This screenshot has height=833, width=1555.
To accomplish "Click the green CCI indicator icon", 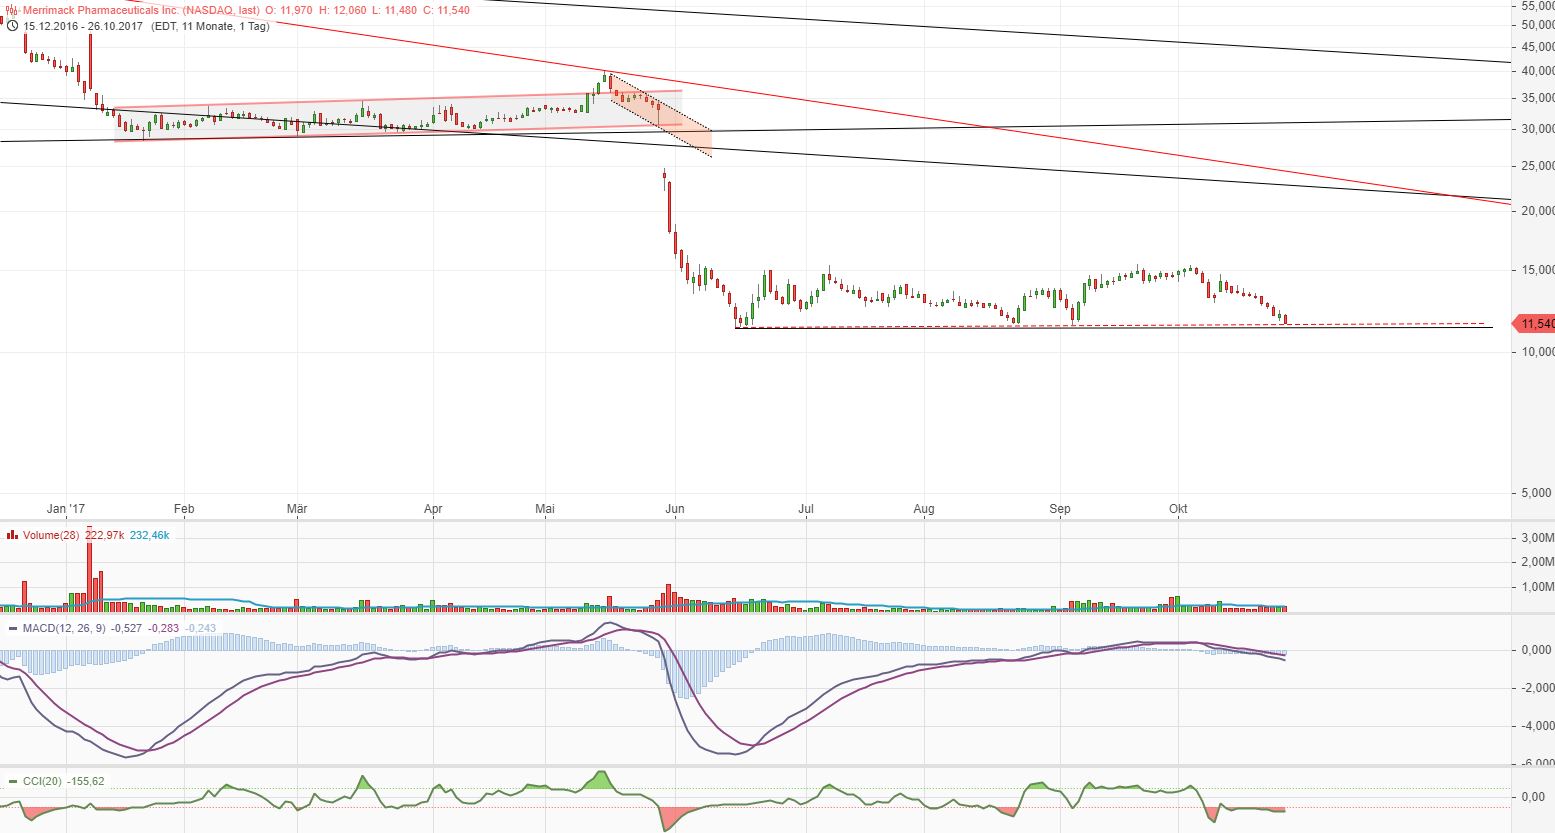I will 13,781.
